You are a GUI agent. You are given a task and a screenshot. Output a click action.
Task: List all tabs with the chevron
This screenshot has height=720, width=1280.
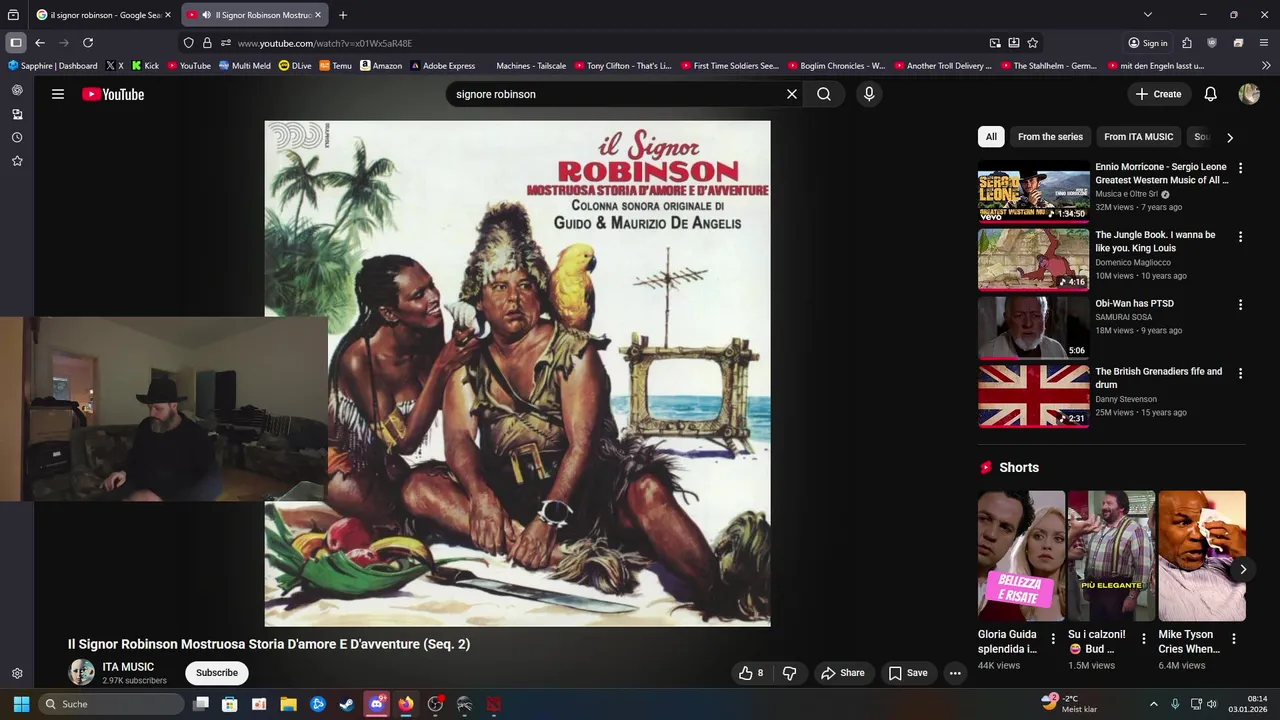click(1148, 15)
